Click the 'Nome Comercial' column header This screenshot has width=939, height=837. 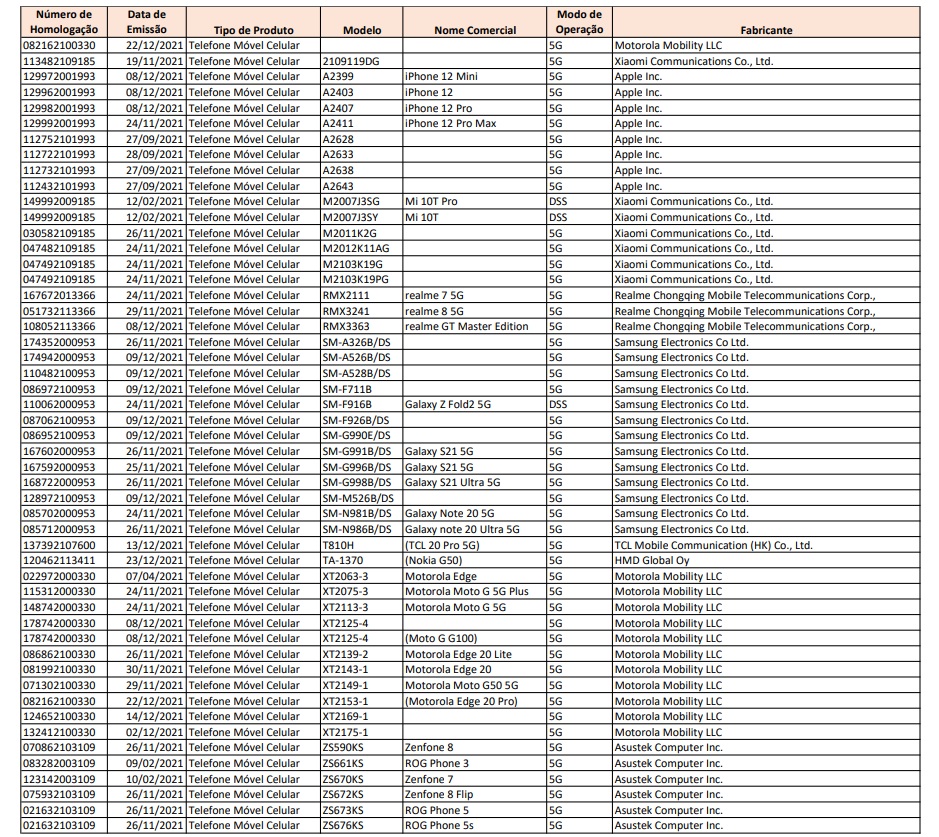pos(475,22)
